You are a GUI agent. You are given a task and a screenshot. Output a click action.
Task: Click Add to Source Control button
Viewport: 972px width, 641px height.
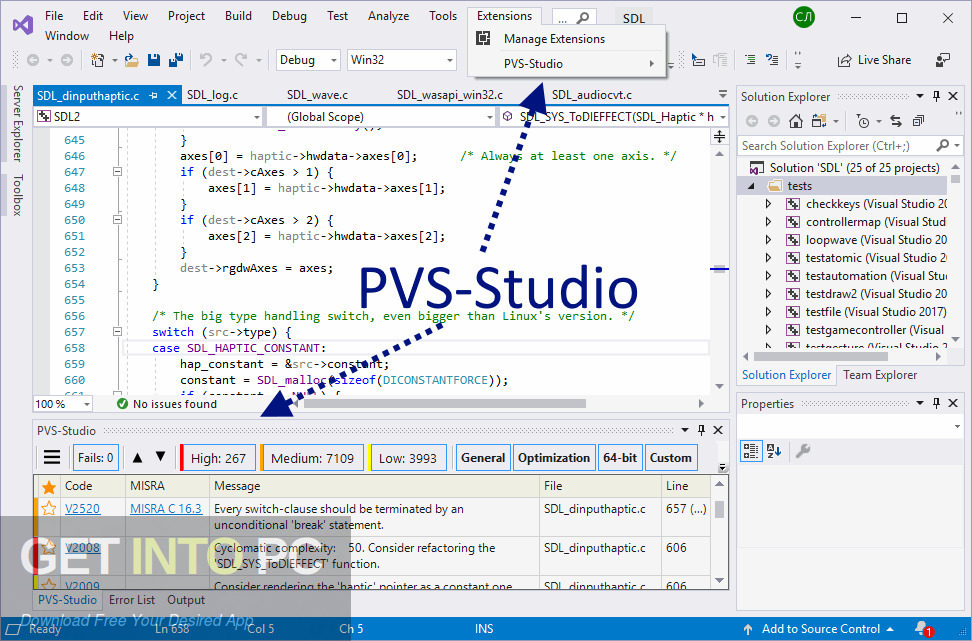pyautogui.click(x=820, y=629)
